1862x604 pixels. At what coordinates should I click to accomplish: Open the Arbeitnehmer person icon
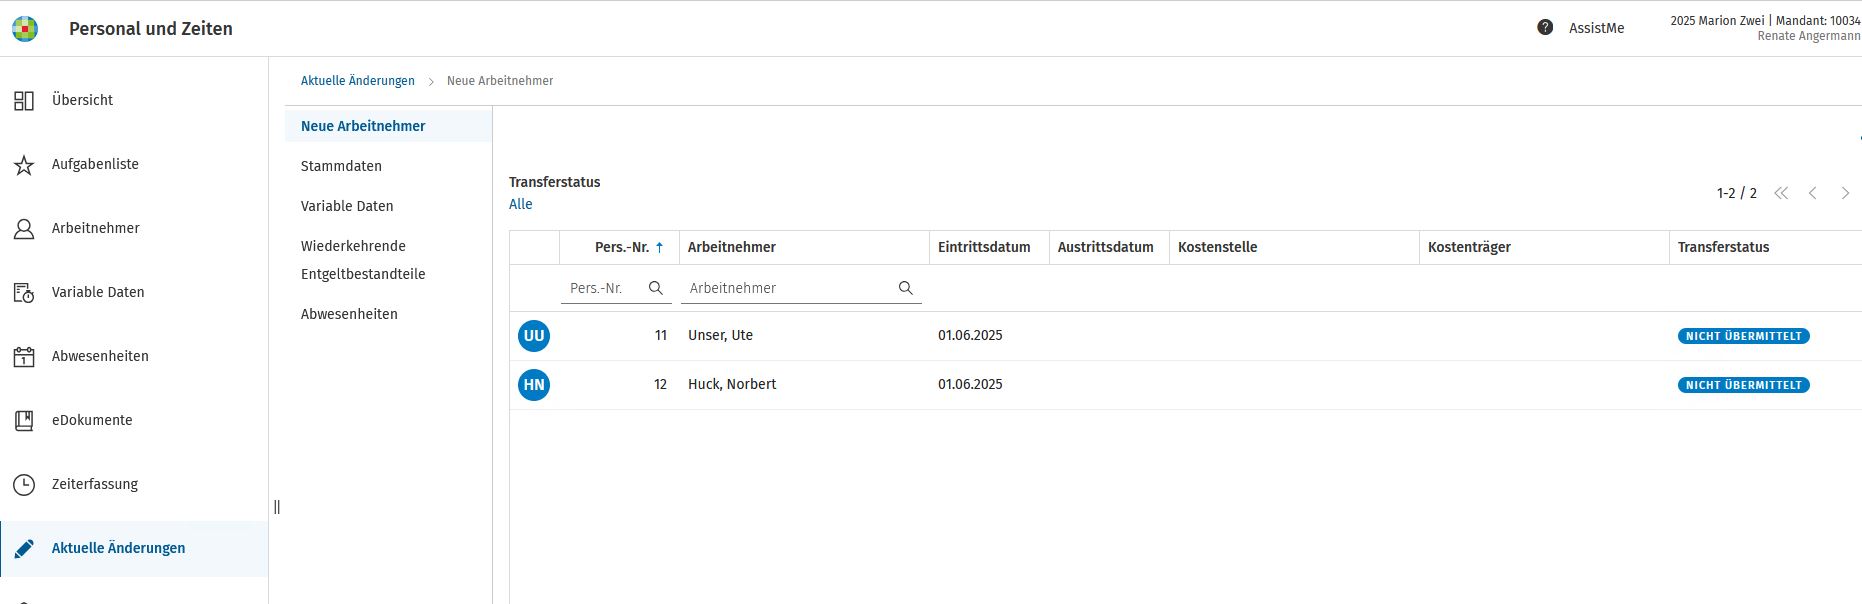click(x=24, y=228)
